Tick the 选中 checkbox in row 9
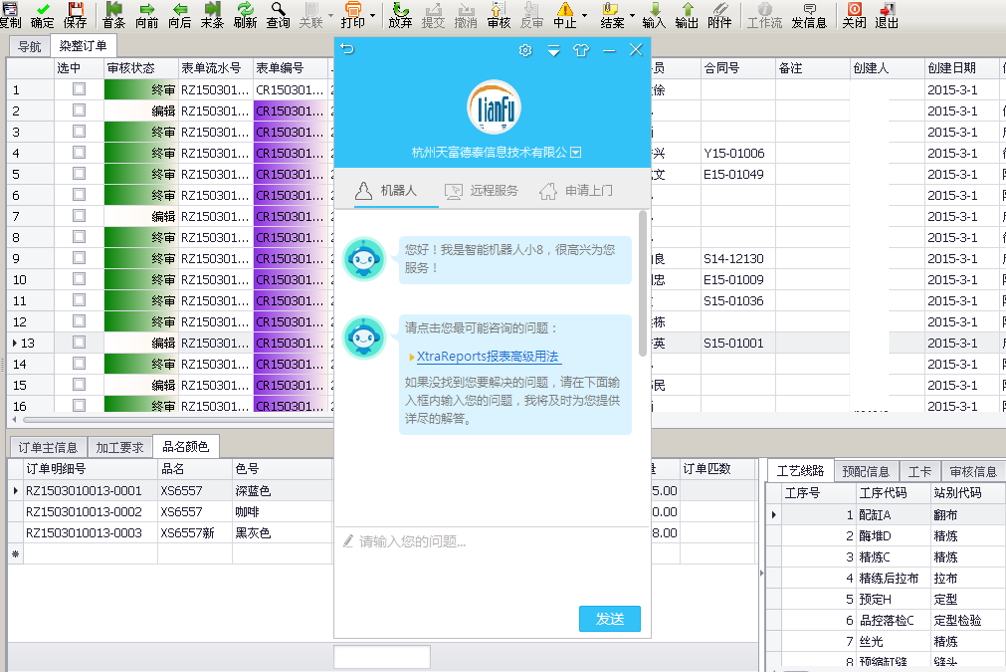The image size is (1006, 672). [79, 259]
